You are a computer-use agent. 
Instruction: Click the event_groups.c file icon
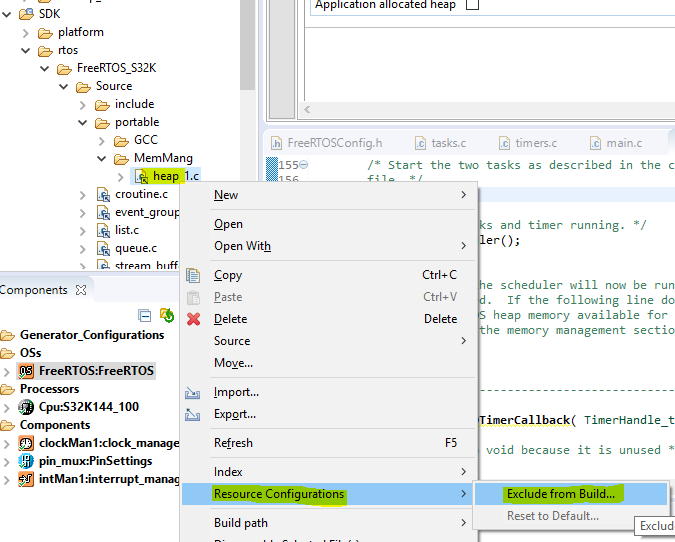[103, 213]
